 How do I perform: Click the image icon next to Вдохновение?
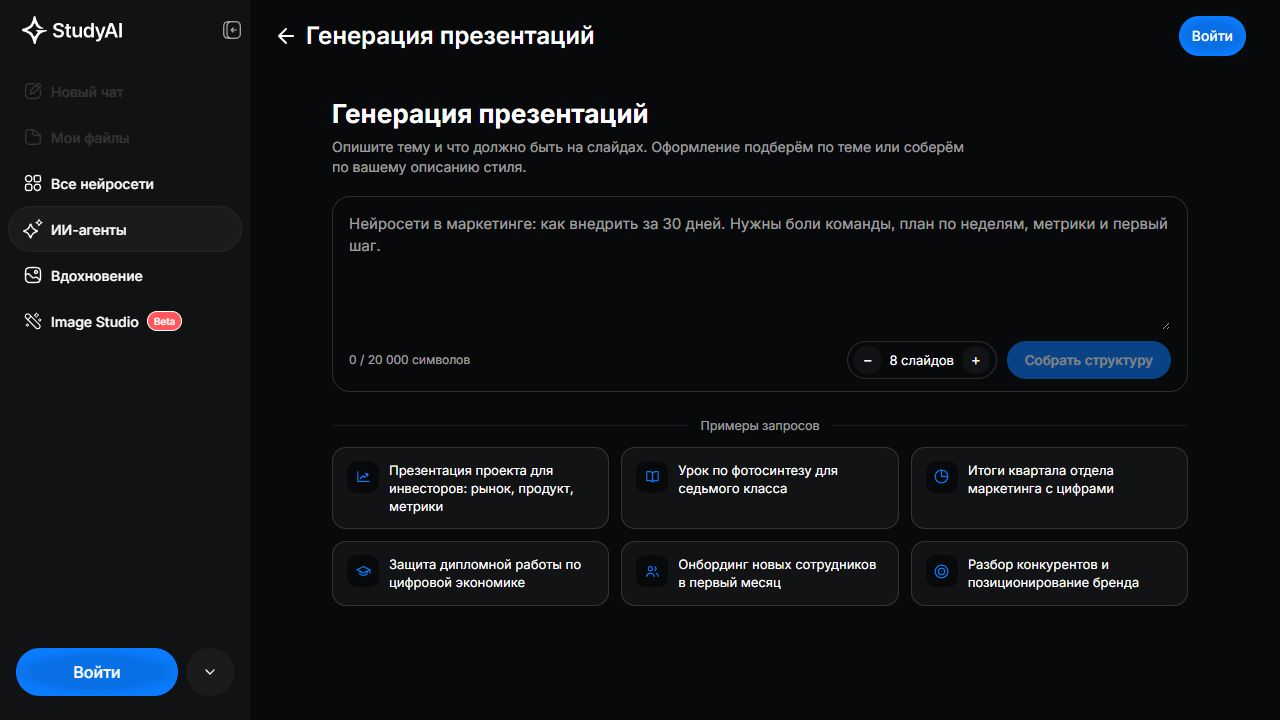33,276
